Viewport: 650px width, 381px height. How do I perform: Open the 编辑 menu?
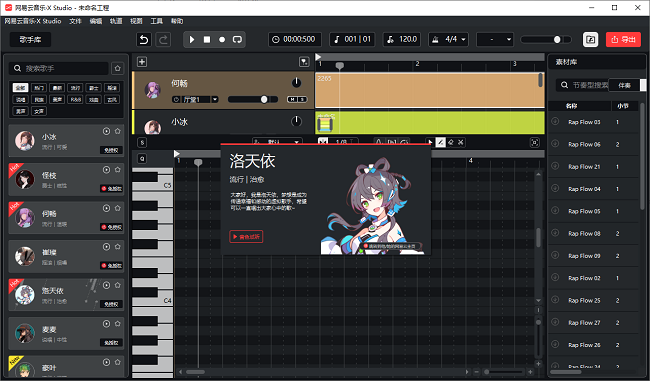[x=96, y=21]
